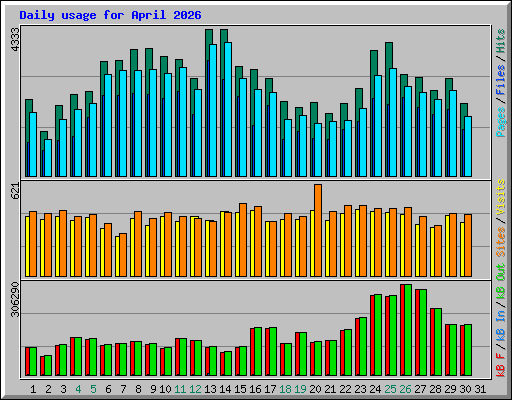
Task: Click day 4 weekend label
Action: pyautogui.click(x=78, y=389)
